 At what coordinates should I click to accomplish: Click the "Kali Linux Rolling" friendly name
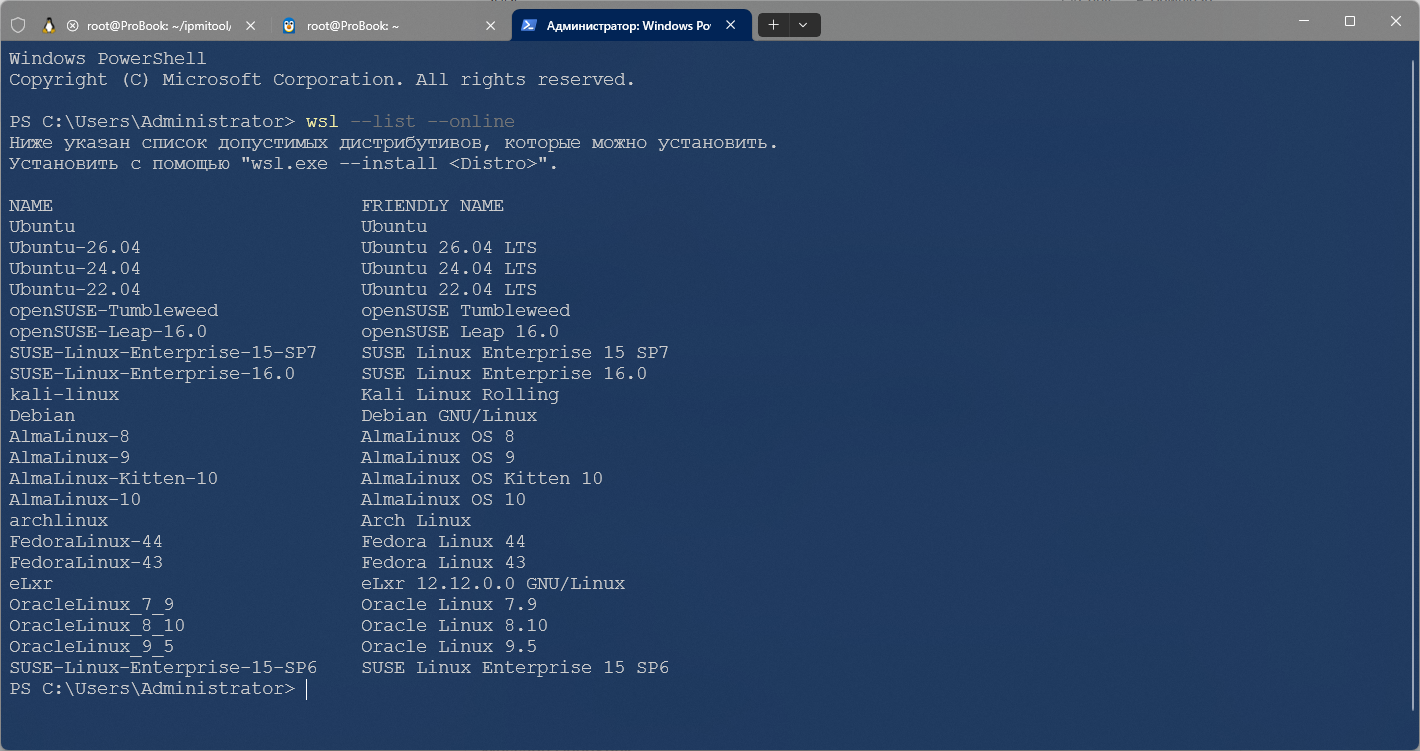tap(460, 395)
